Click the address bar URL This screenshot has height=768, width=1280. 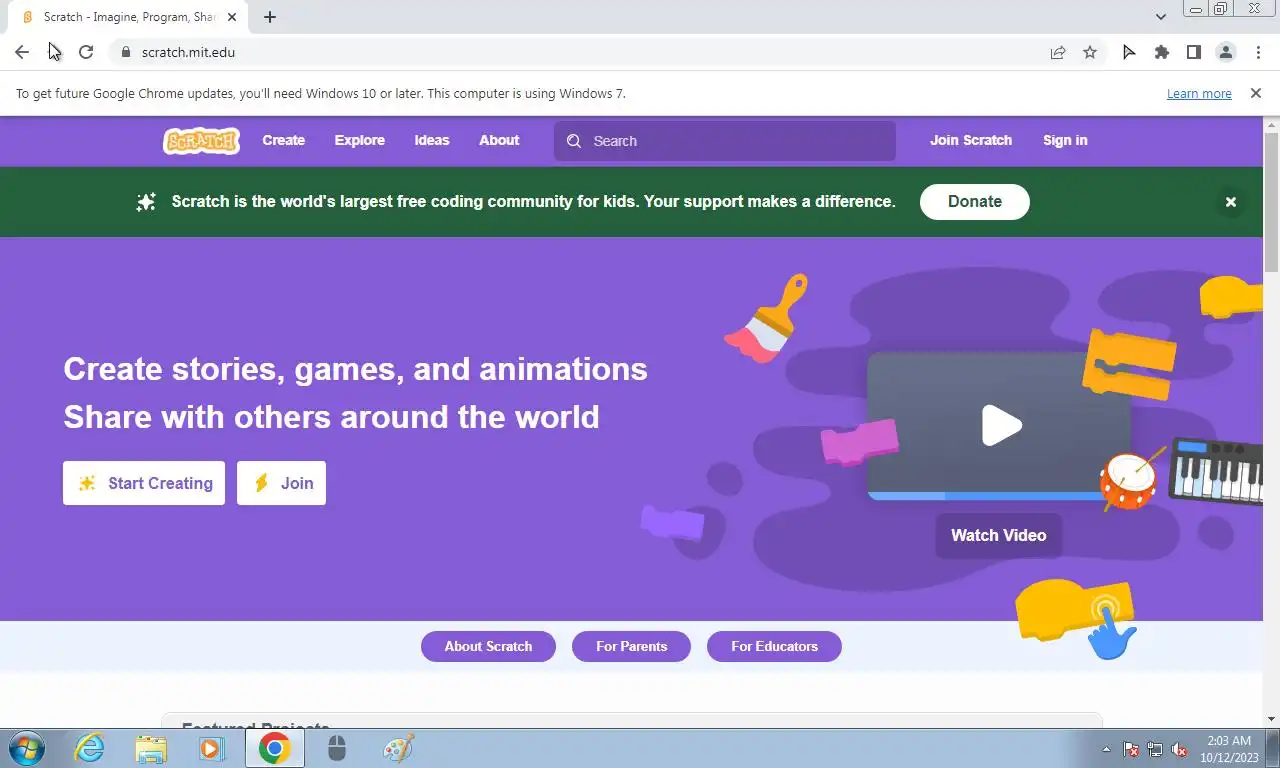[188, 52]
